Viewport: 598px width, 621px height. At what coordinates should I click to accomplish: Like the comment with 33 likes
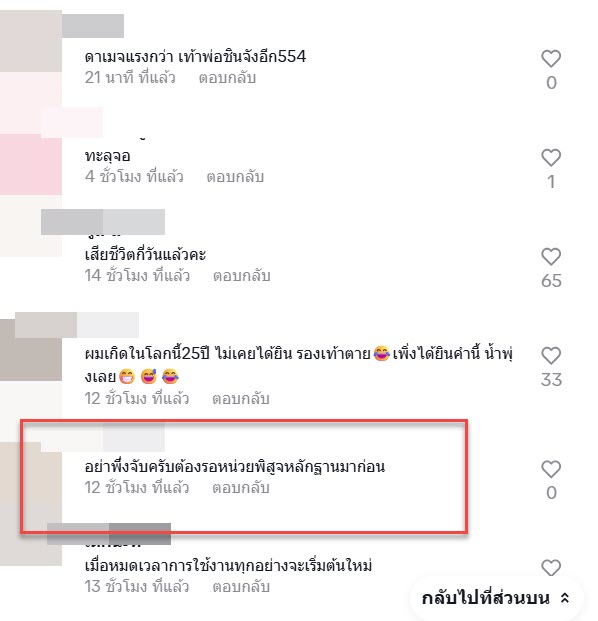coord(551,356)
